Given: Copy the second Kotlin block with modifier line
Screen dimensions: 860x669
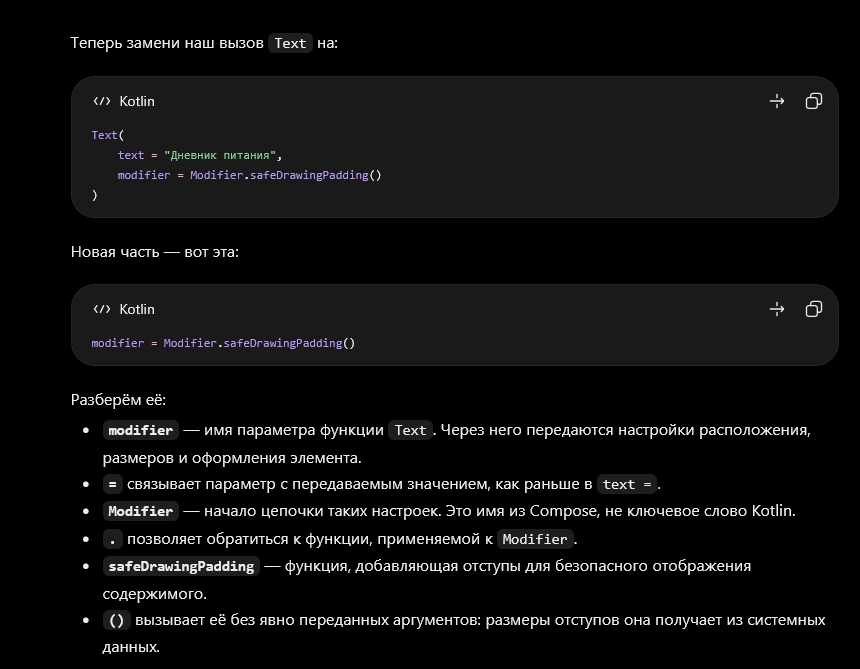Looking at the screenshot, I should [813, 309].
